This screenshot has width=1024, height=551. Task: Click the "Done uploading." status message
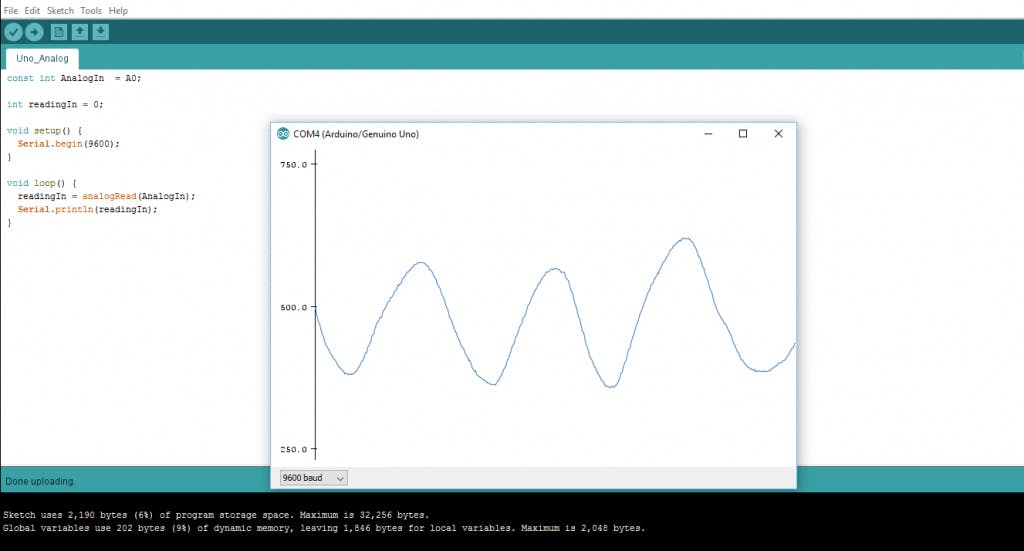click(x=40, y=481)
